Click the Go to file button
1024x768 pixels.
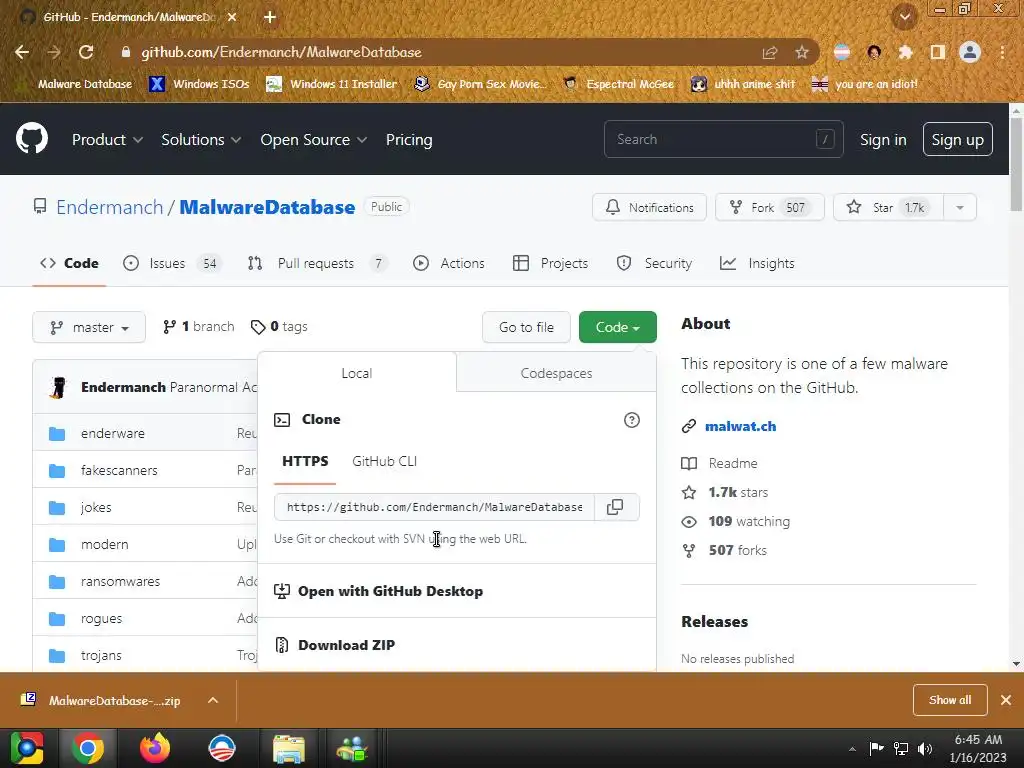[x=526, y=327]
